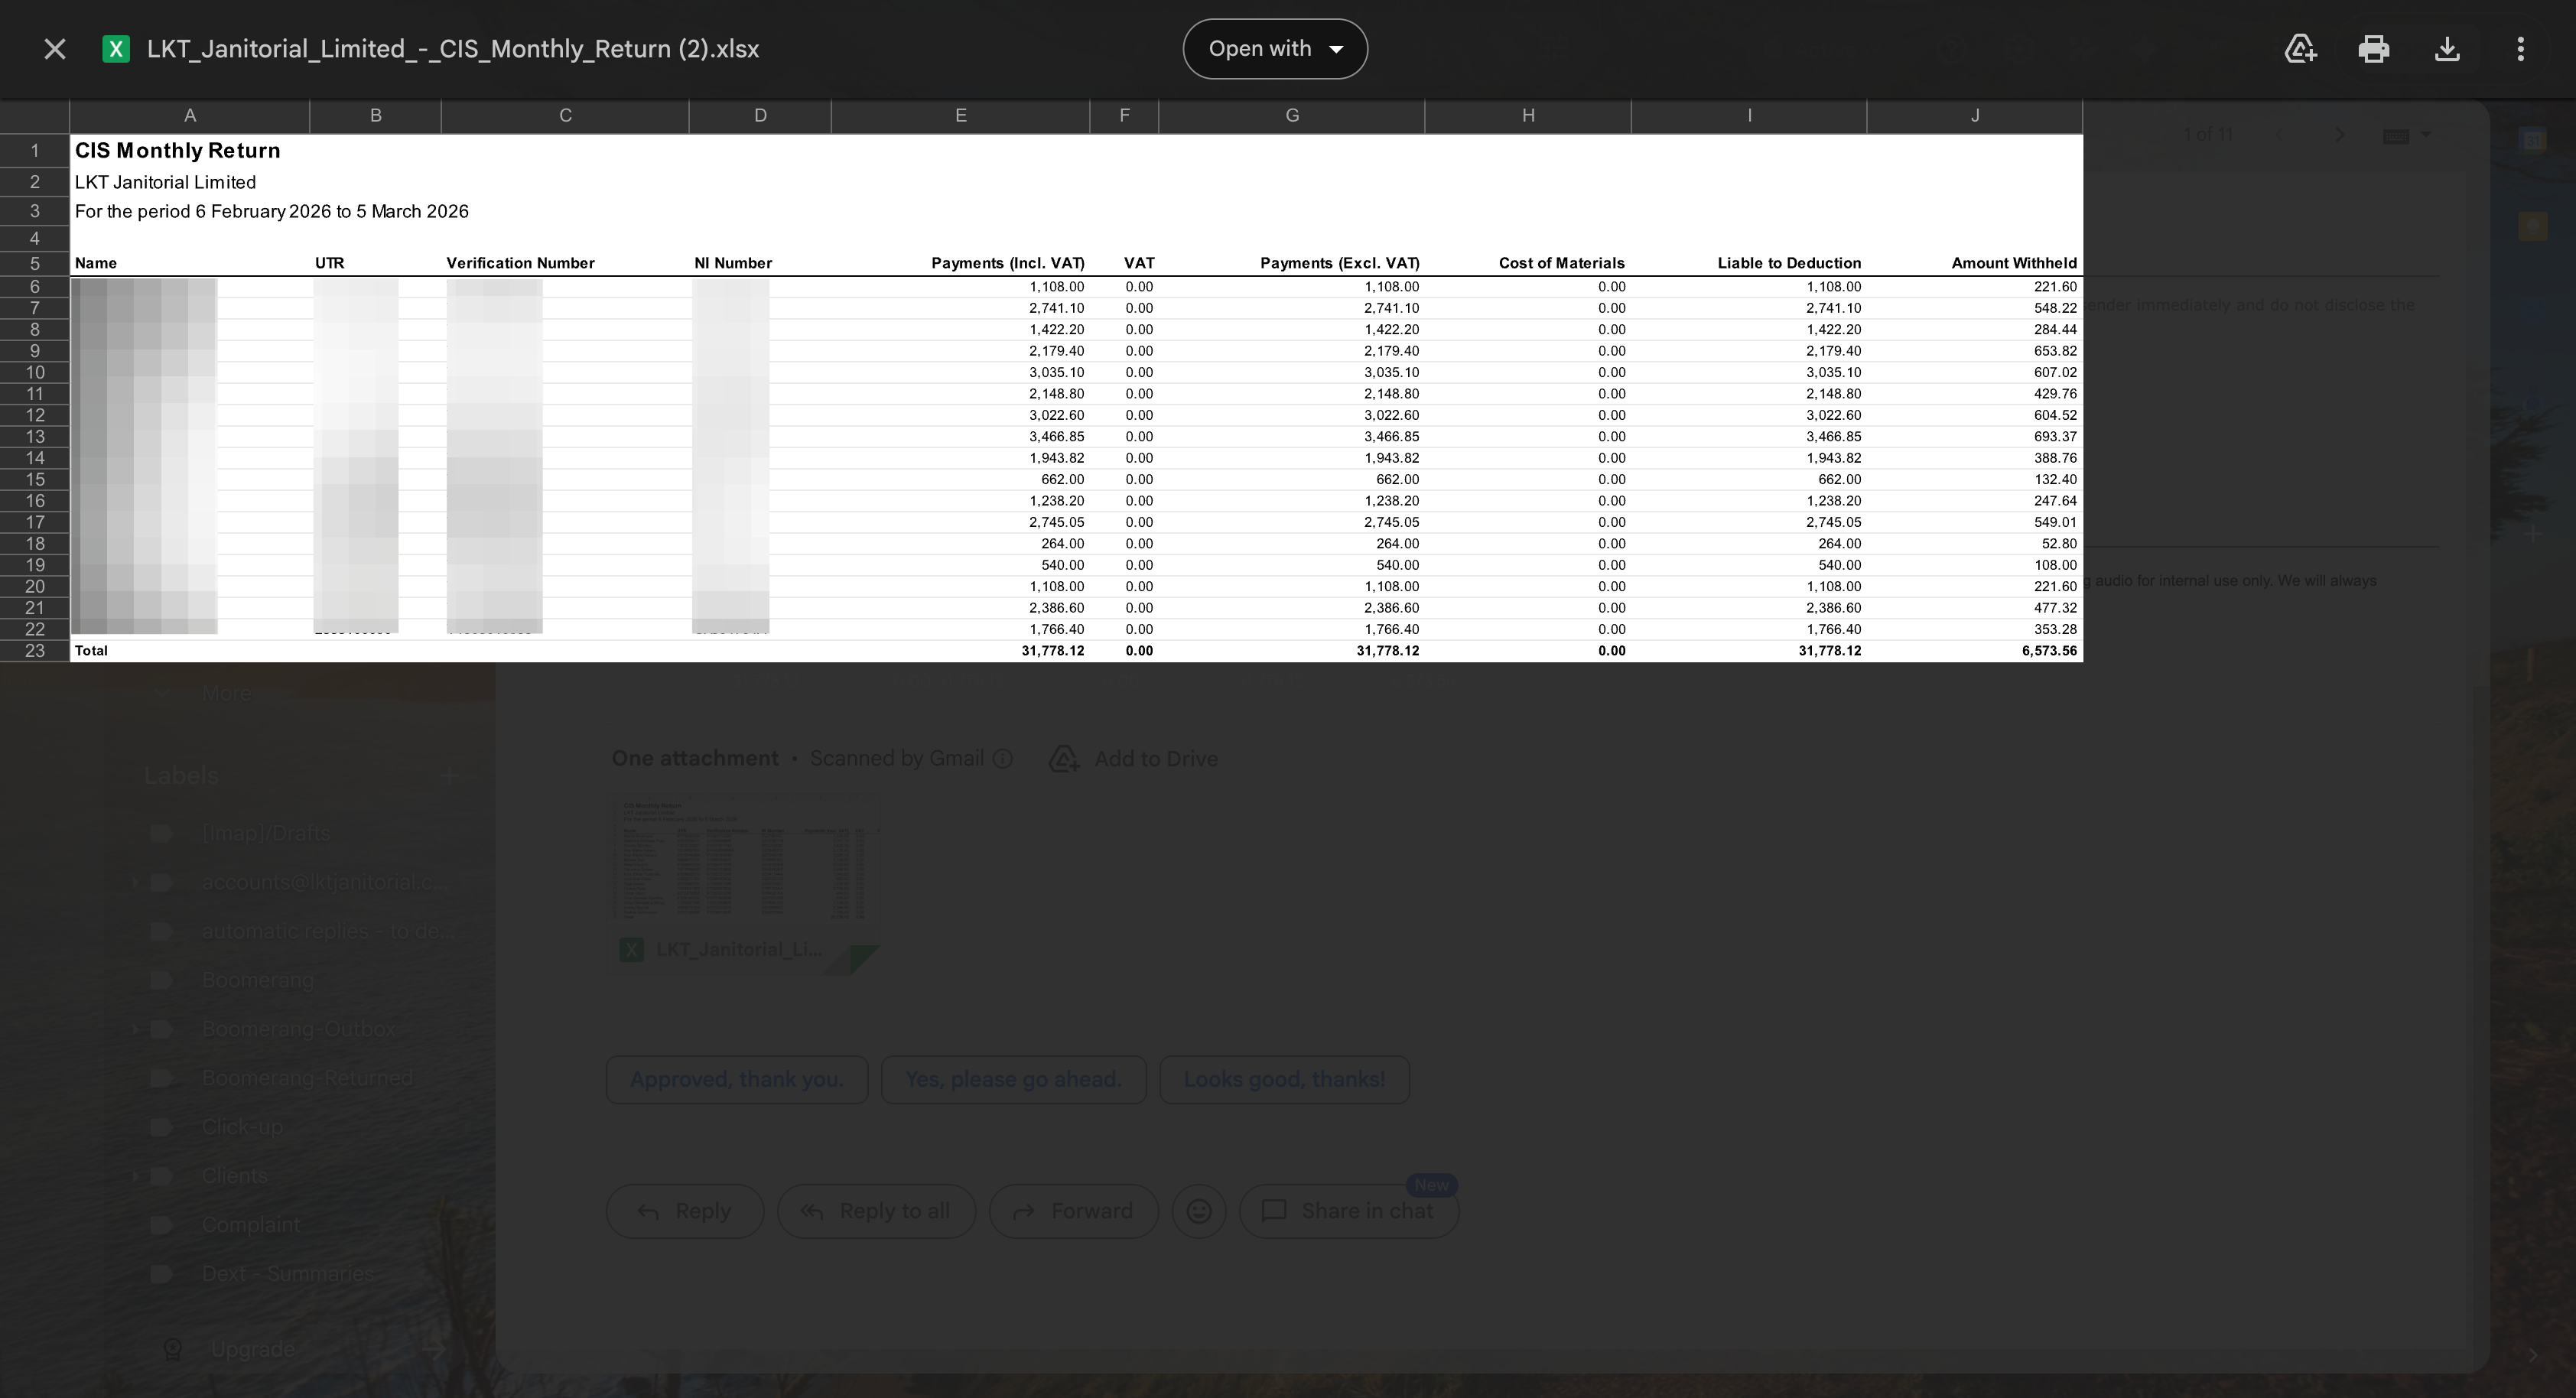Click the emoji reaction icon
Viewport: 2576px width, 1398px height.
pyautogui.click(x=1198, y=1211)
